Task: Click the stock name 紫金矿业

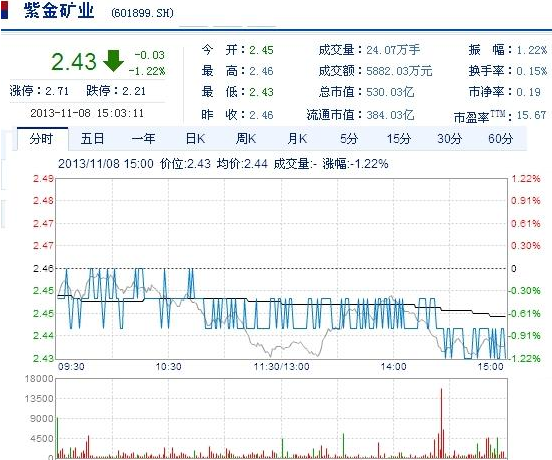Action: [x=59, y=11]
